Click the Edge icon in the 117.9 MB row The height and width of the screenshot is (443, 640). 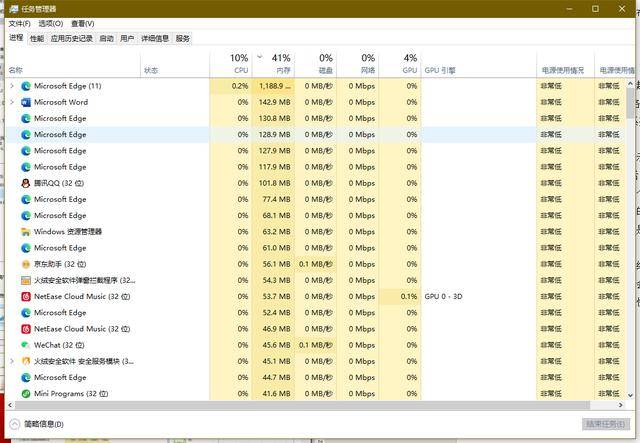(x=26, y=167)
